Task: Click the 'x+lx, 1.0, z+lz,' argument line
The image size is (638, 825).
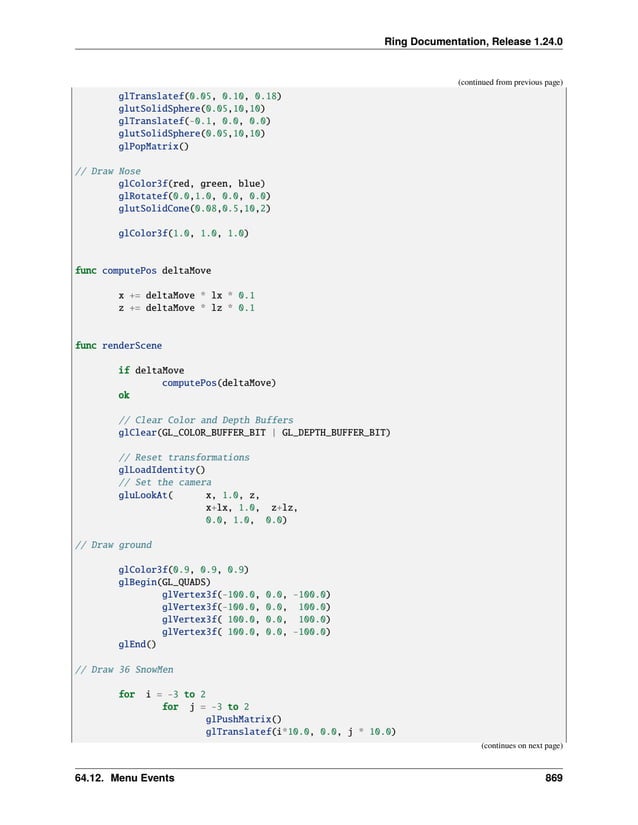Action: tap(252, 508)
